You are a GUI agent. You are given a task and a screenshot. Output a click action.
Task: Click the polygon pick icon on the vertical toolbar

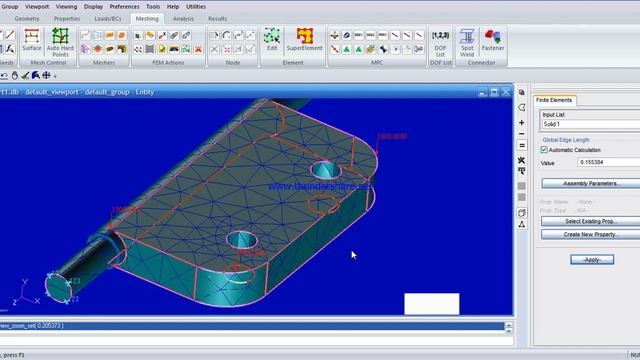pos(522,107)
